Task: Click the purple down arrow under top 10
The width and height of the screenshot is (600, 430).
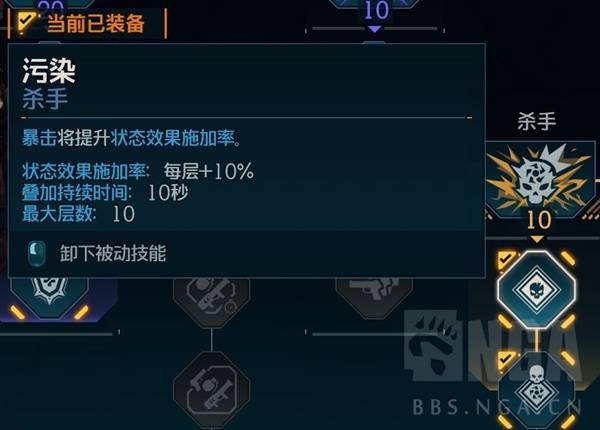Action: click(374, 29)
